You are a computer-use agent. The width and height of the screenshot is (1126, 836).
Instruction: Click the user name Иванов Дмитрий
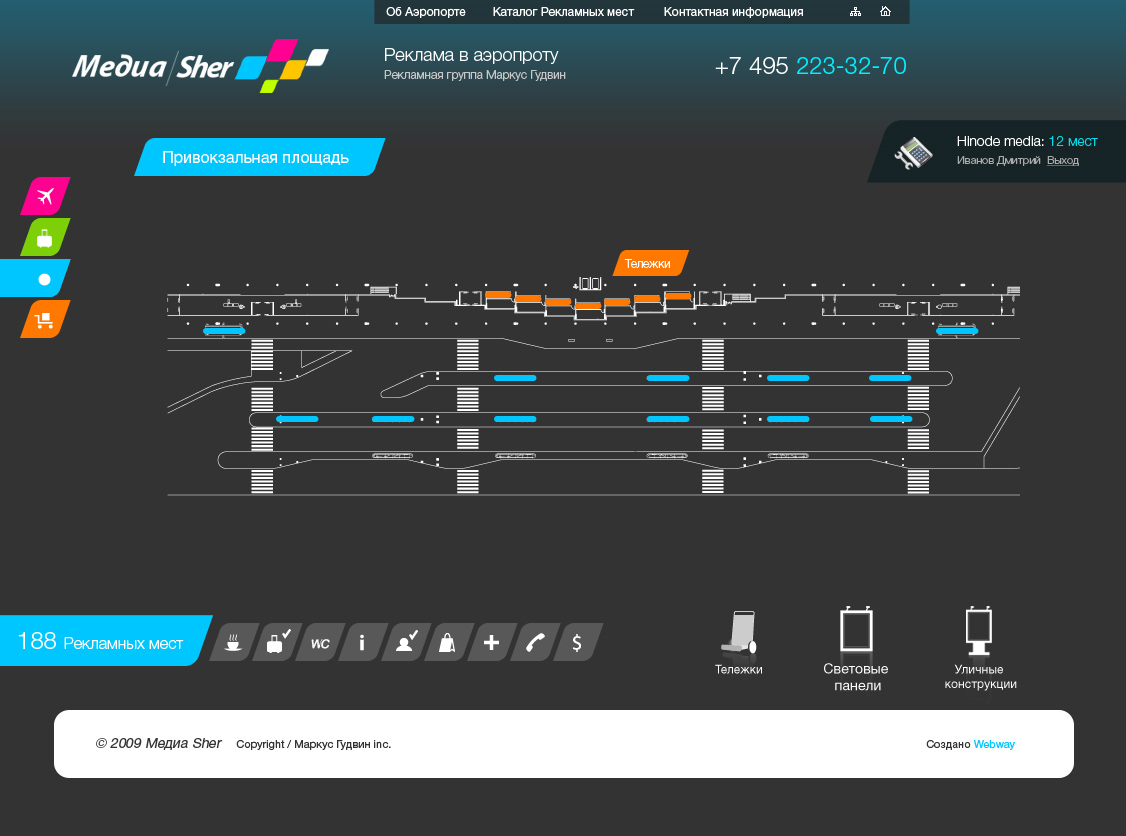pyautogui.click(x=998, y=160)
